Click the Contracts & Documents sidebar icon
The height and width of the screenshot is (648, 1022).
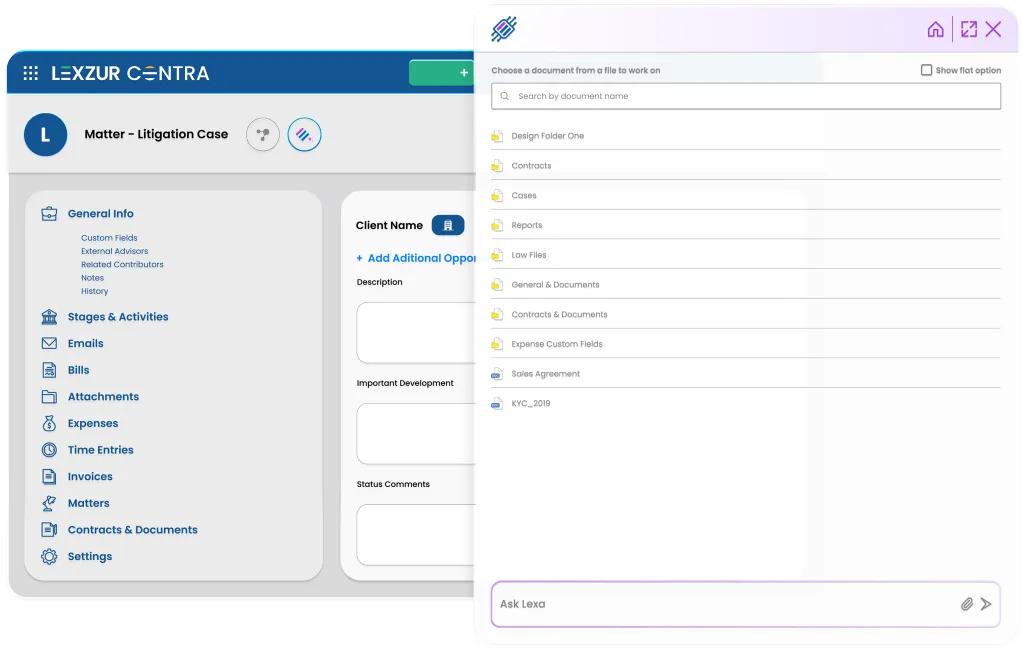(x=49, y=530)
